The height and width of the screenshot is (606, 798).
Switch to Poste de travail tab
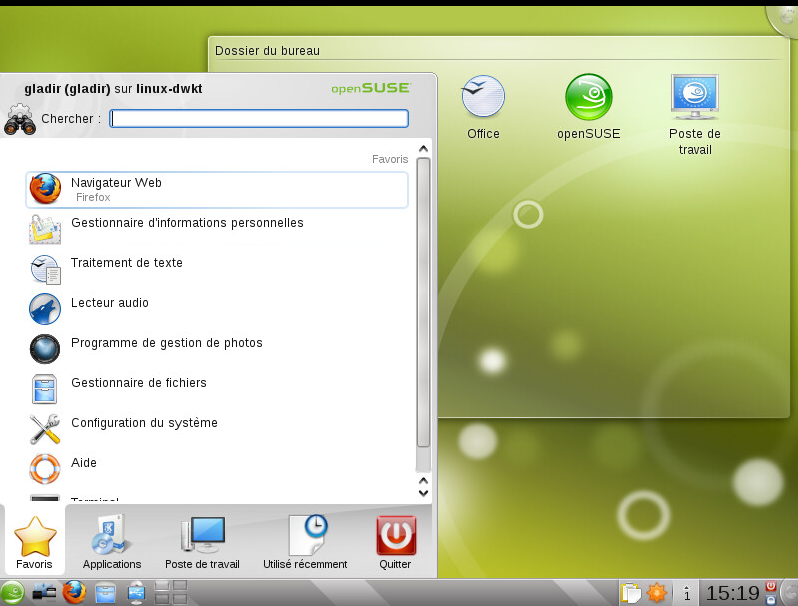(x=202, y=542)
